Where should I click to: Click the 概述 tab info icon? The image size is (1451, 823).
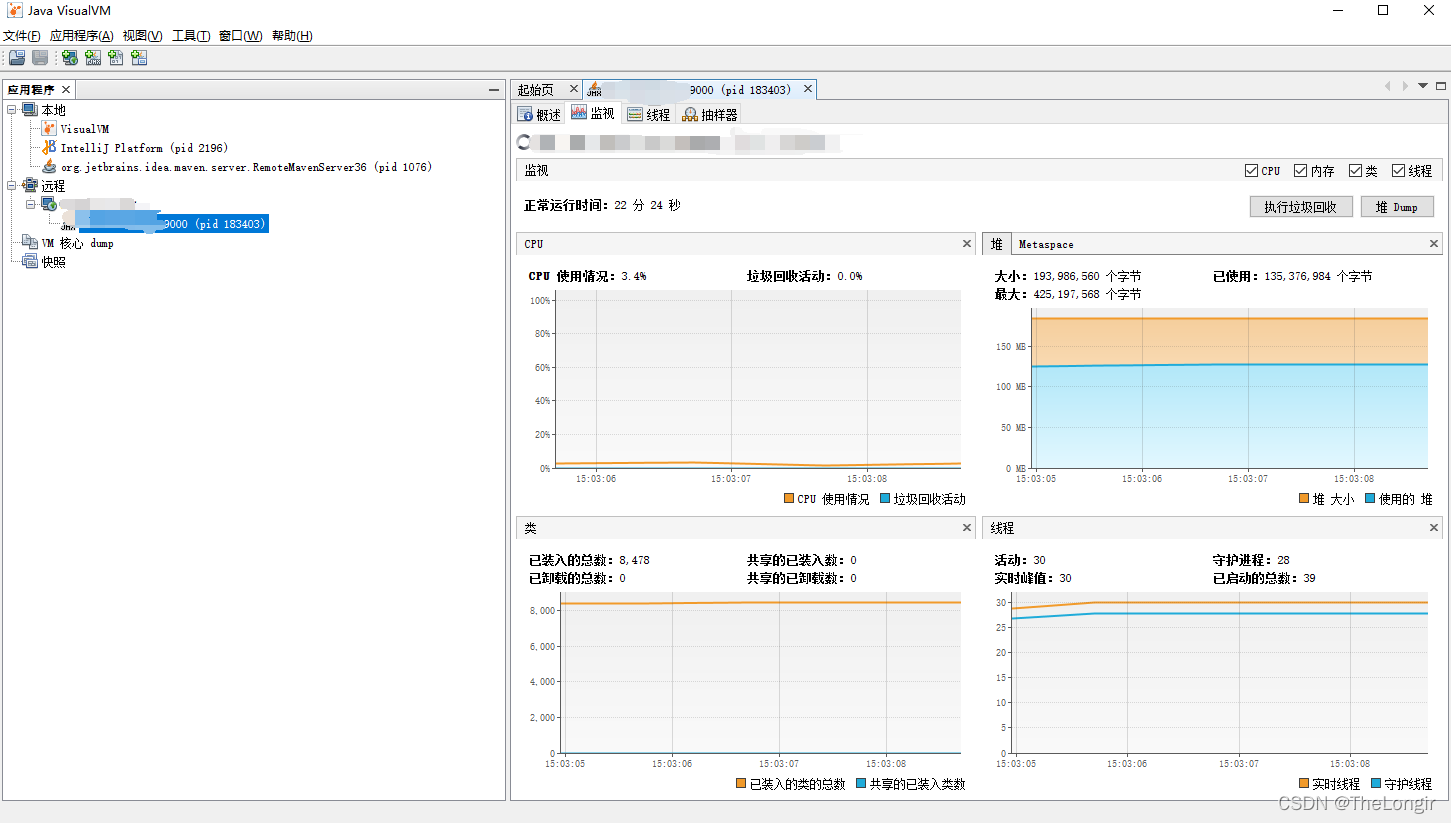[x=525, y=115]
